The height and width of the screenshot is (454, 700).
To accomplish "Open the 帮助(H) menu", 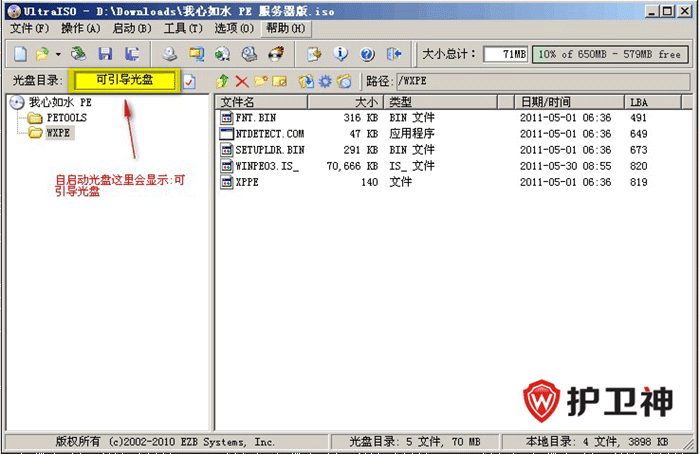I will point(286,29).
